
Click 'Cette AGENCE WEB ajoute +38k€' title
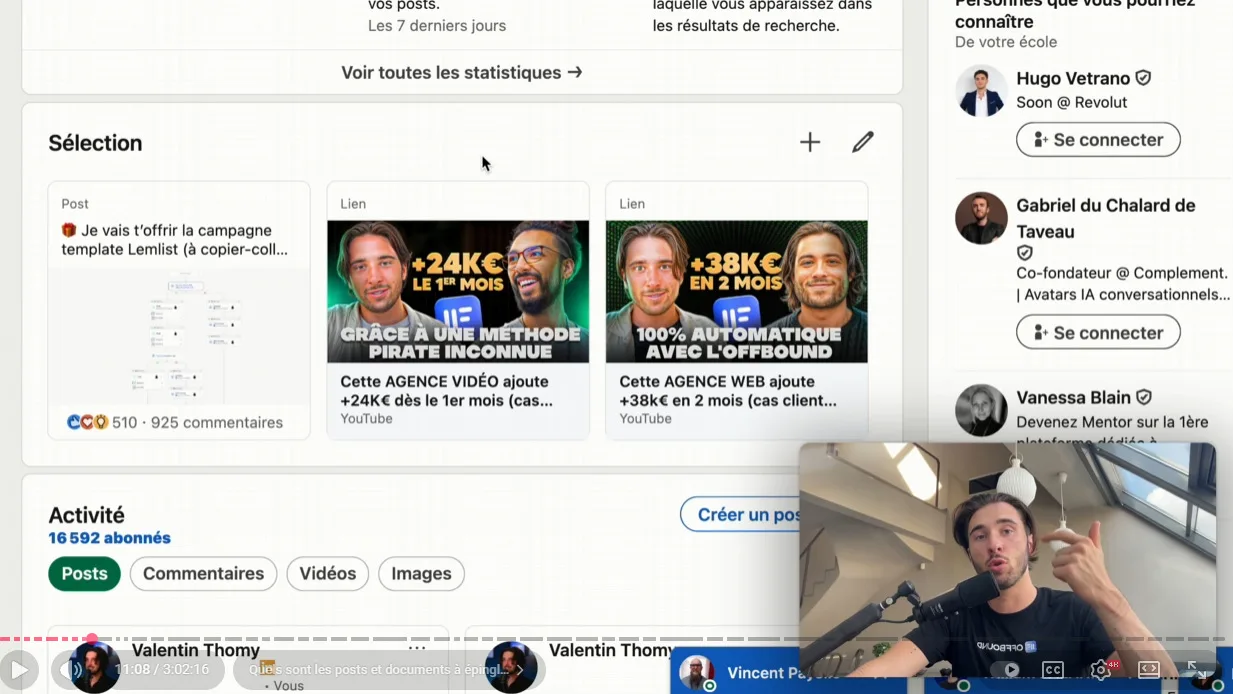[728, 391]
